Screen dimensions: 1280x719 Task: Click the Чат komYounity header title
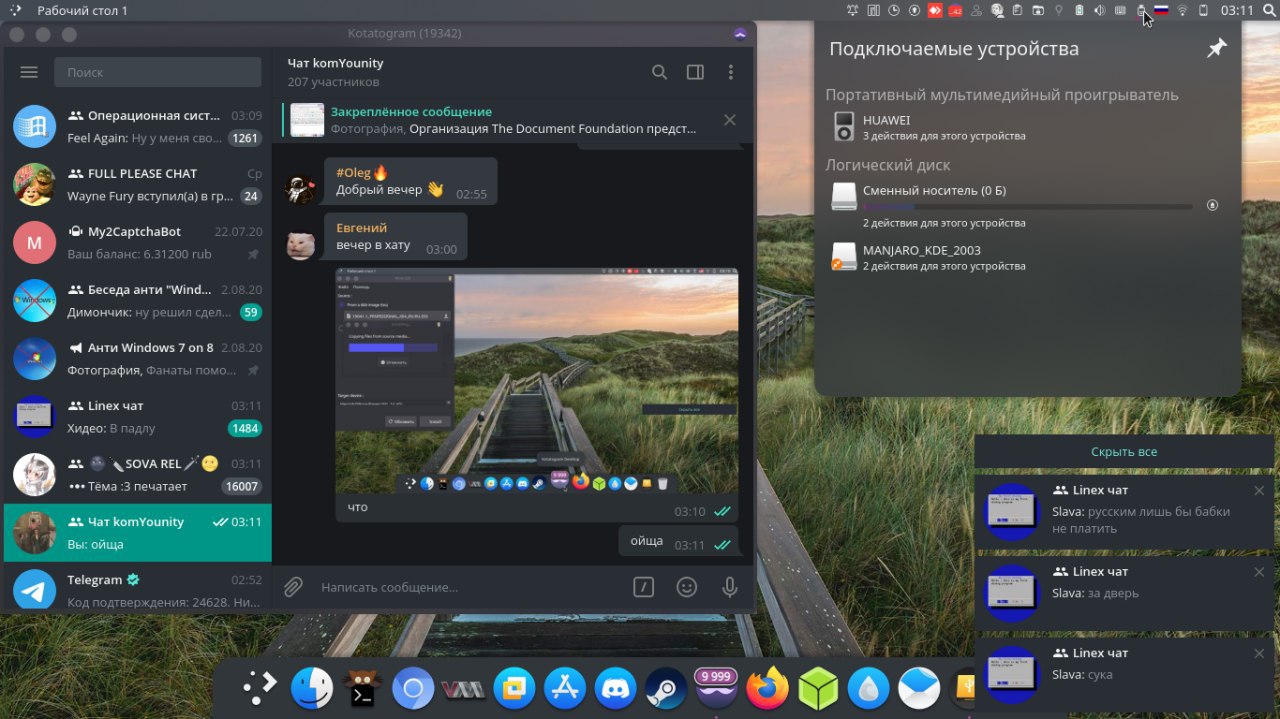coord(335,63)
